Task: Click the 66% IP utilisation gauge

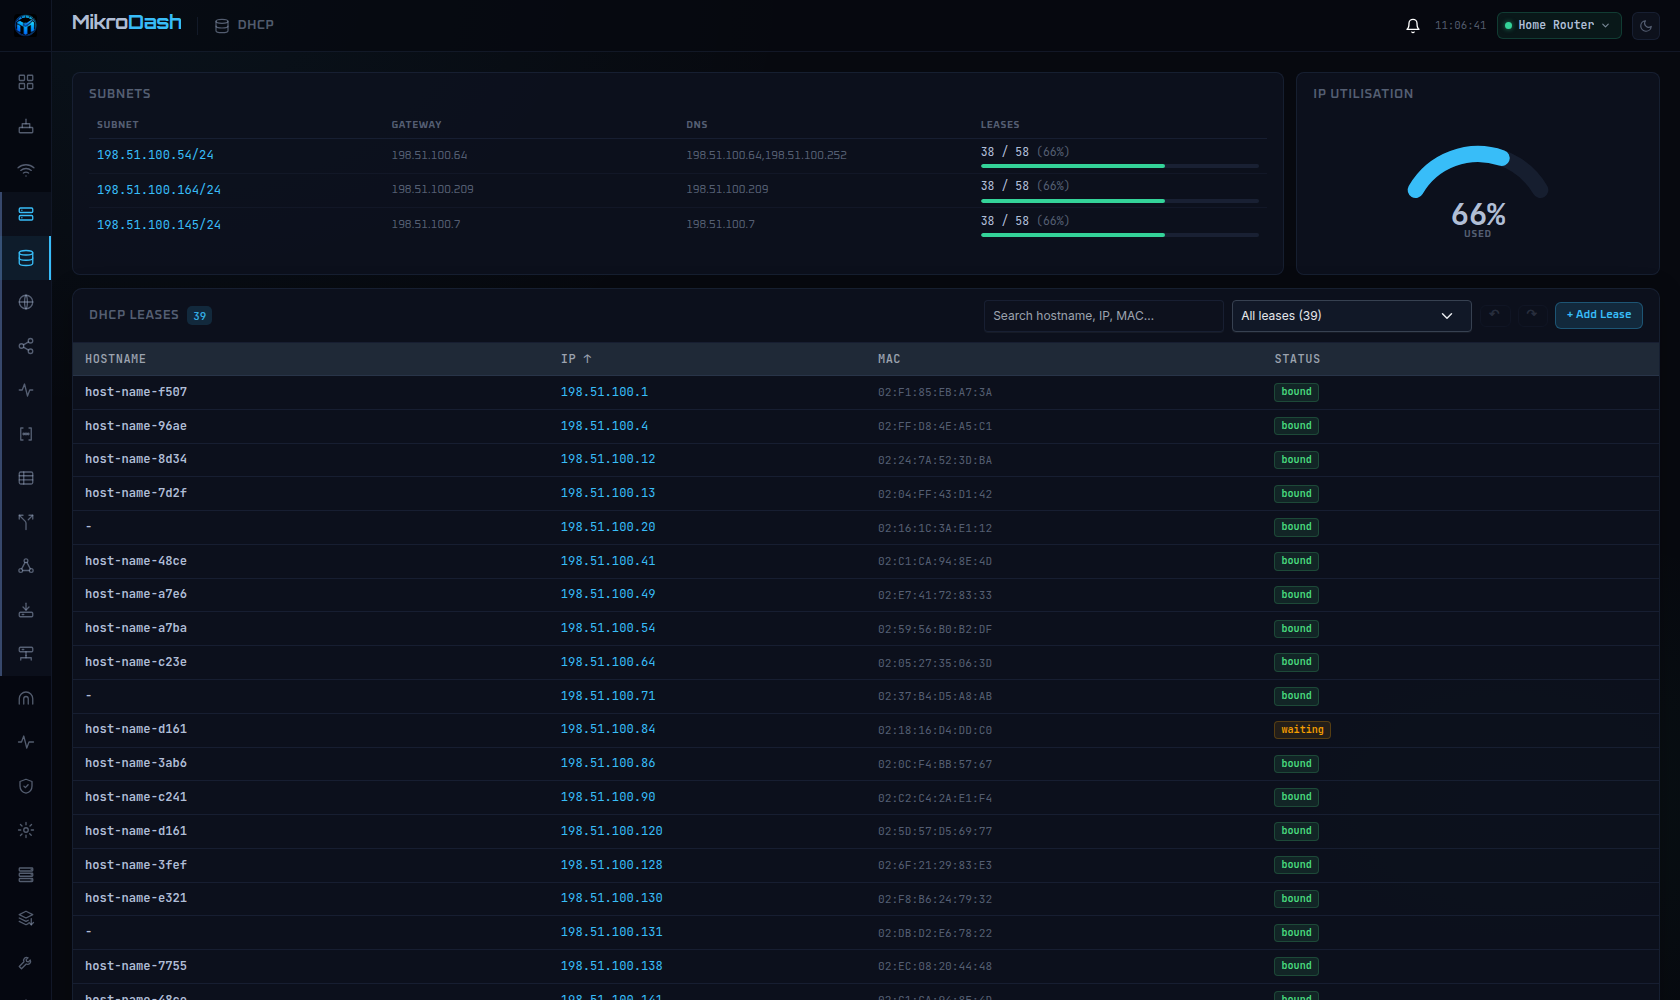Action: 1478,192
